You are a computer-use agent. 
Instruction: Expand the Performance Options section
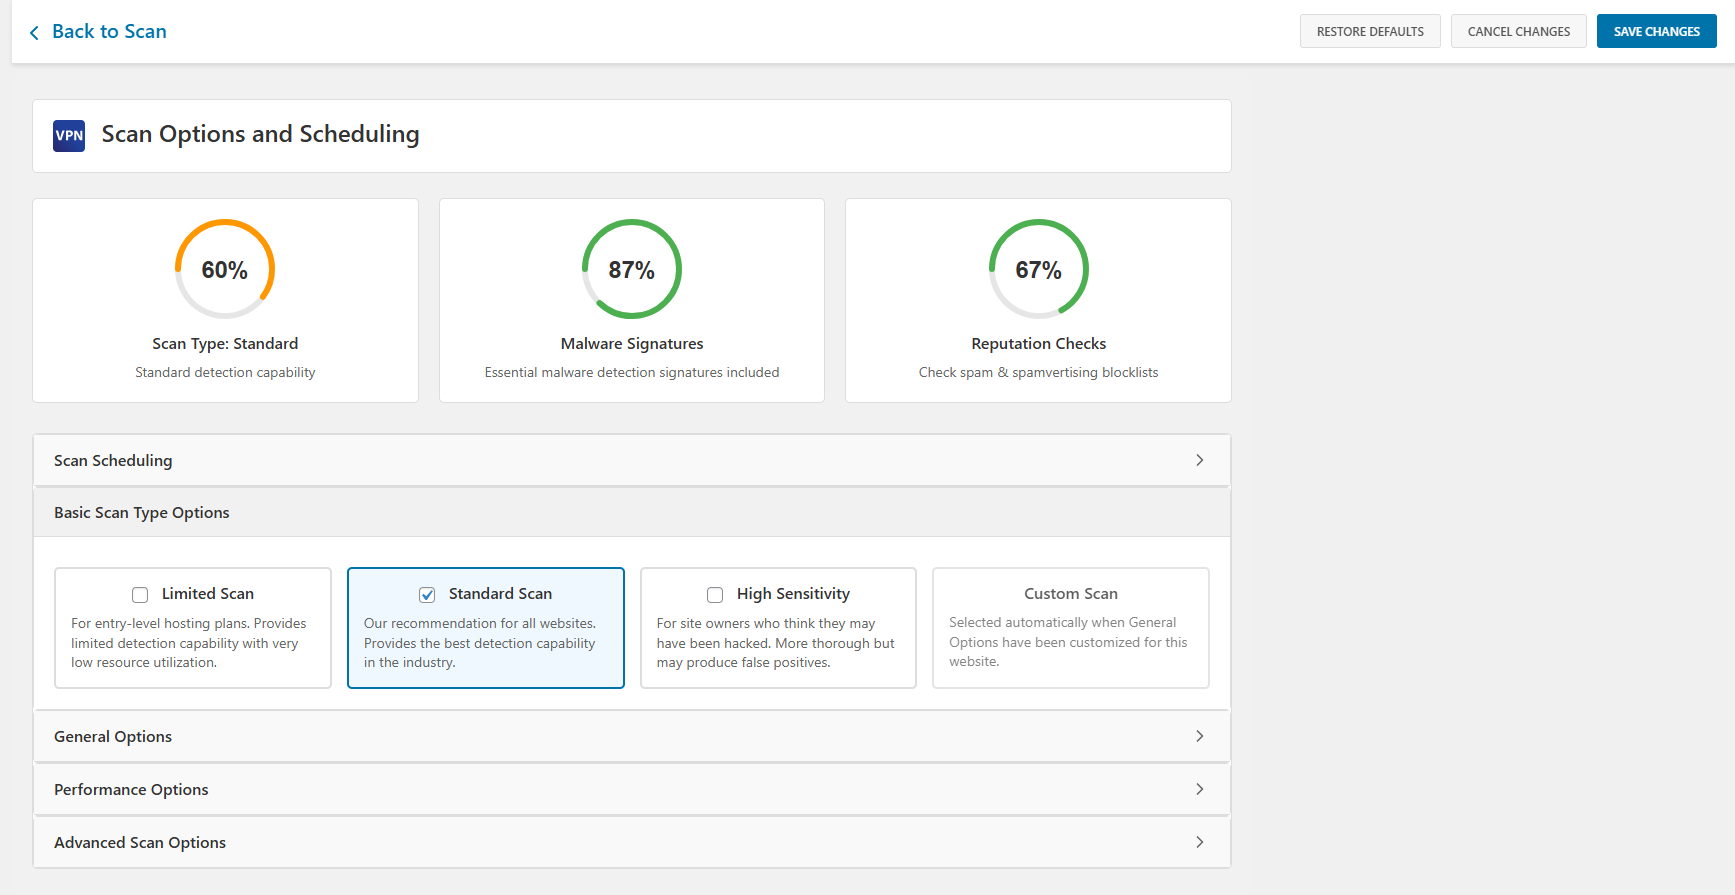pyautogui.click(x=632, y=789)
